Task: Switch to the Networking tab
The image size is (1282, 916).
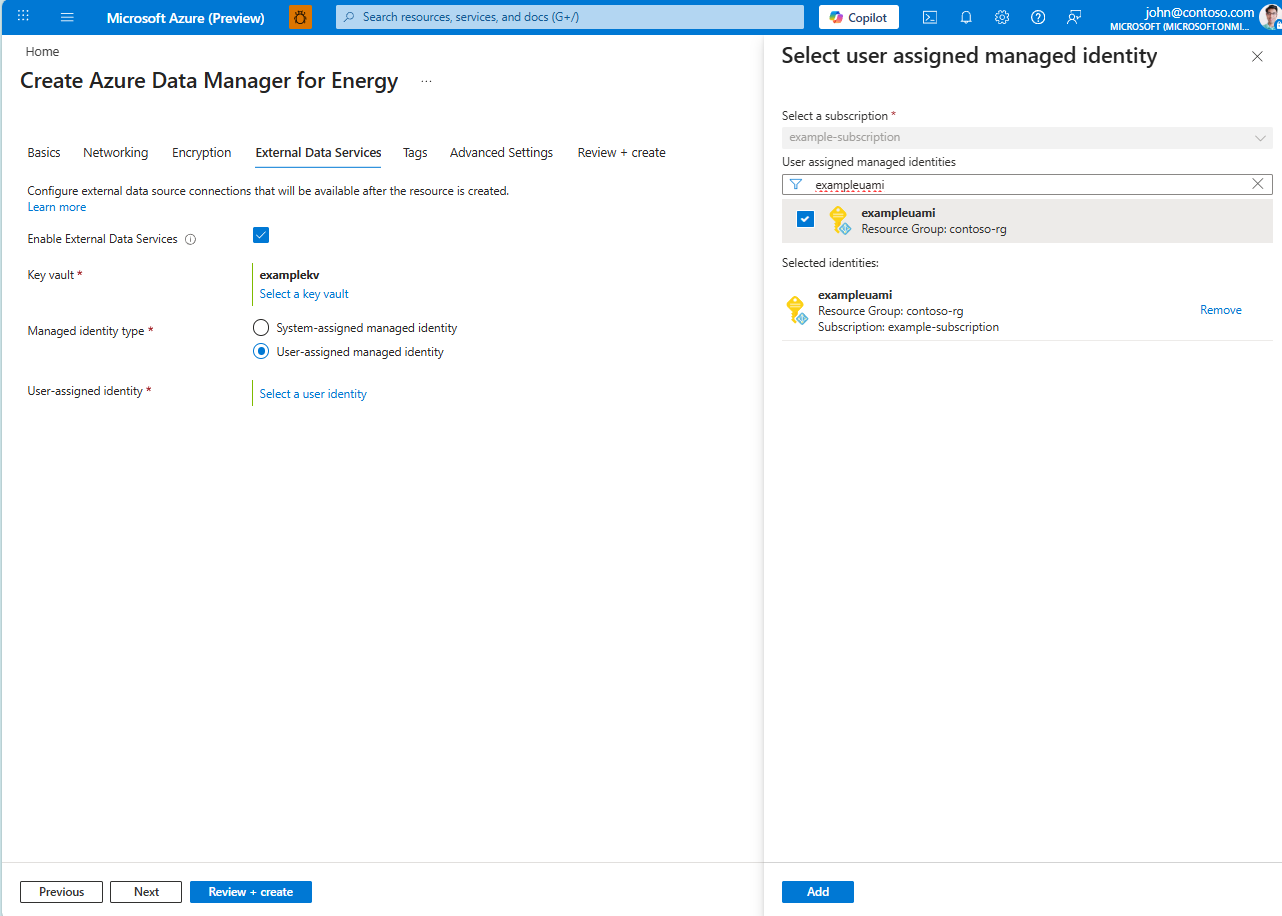Action: coord(115,152)
